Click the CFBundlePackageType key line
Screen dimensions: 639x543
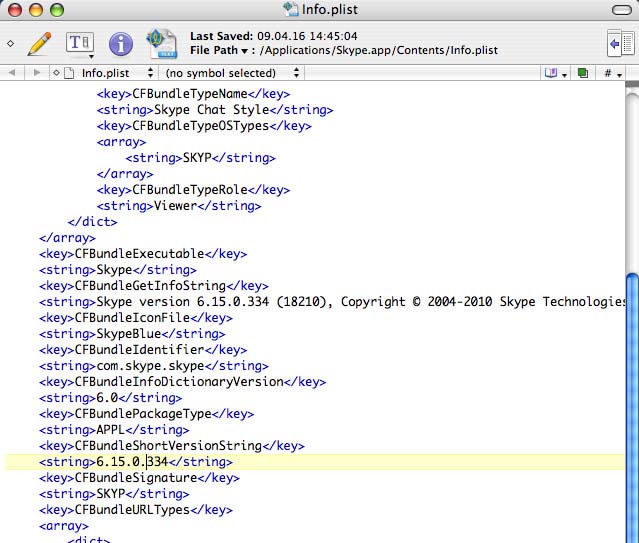(146, 414)
